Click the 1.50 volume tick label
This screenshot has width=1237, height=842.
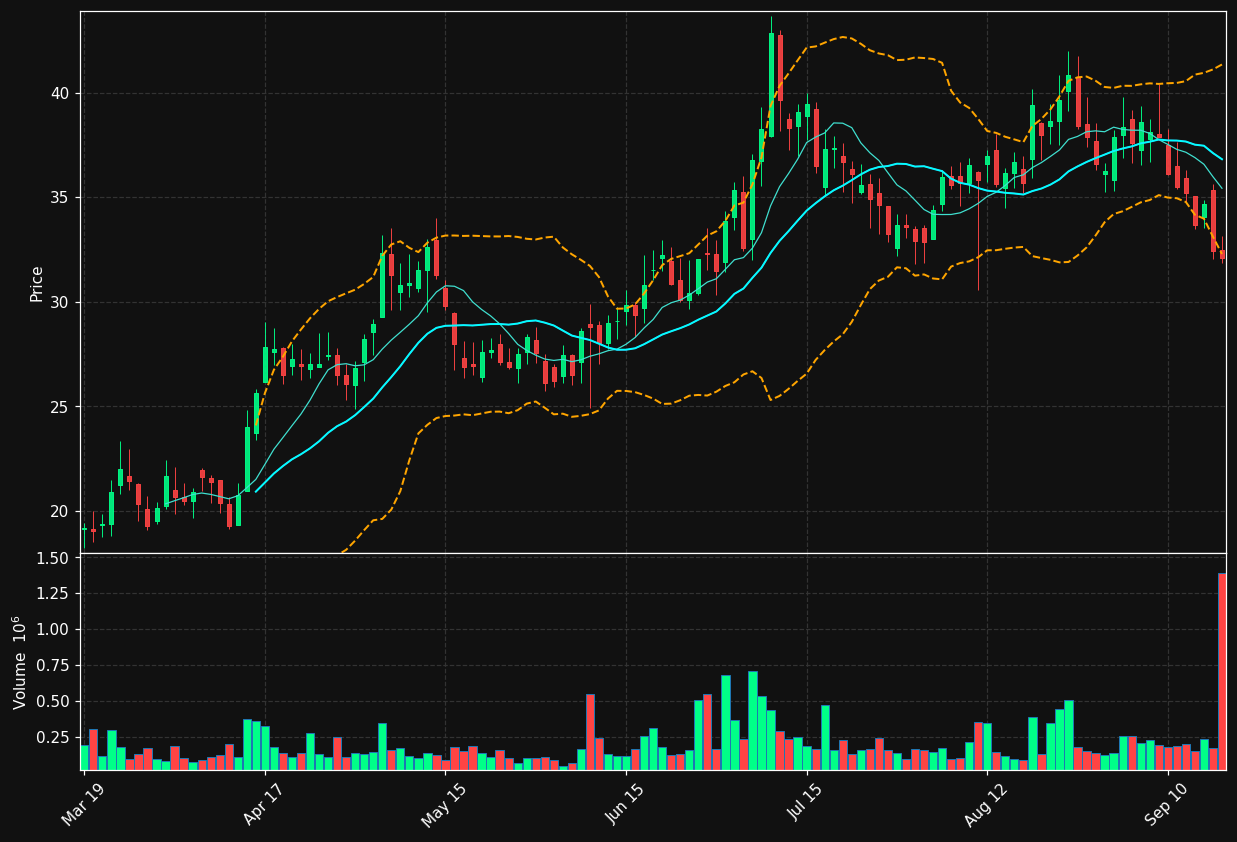coord(55,558)
